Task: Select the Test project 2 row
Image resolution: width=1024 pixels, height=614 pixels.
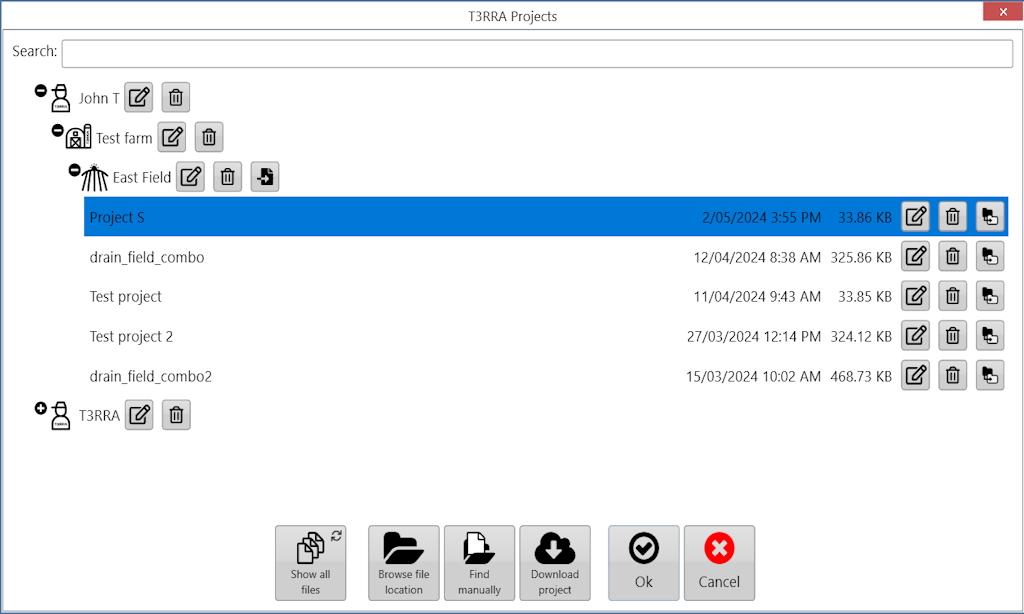Action: (x=546, y=336)
